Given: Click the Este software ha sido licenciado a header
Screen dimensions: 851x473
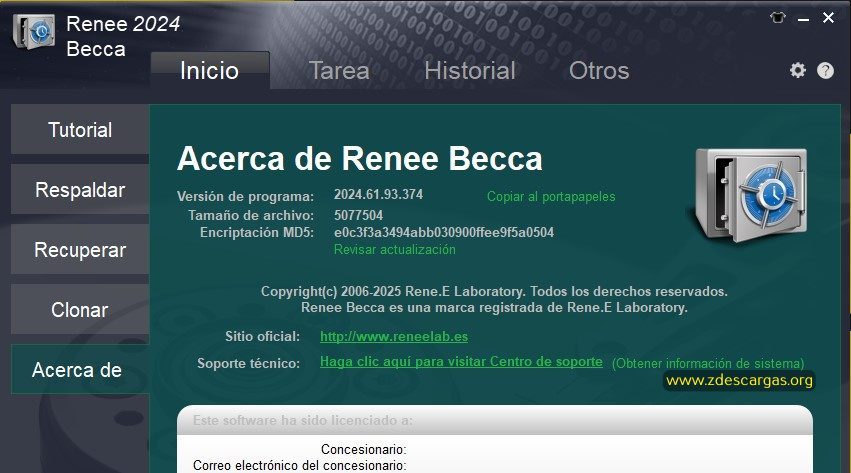Looking at the screenshot, I should (303, 420).
